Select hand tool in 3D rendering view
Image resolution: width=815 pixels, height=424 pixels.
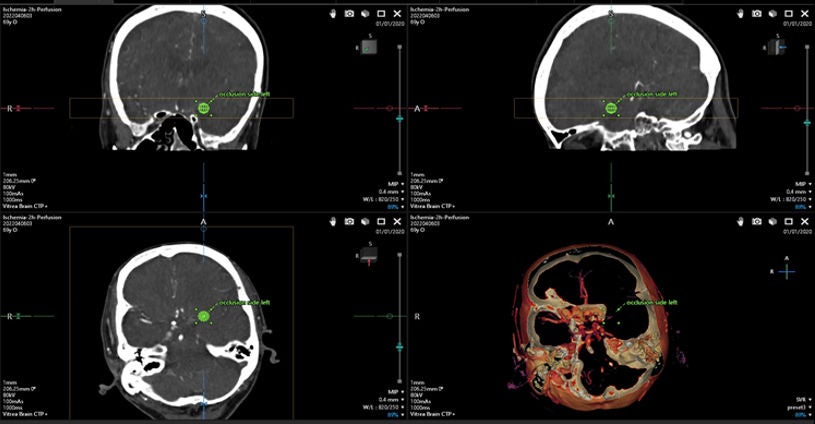[x=741, y=221]
